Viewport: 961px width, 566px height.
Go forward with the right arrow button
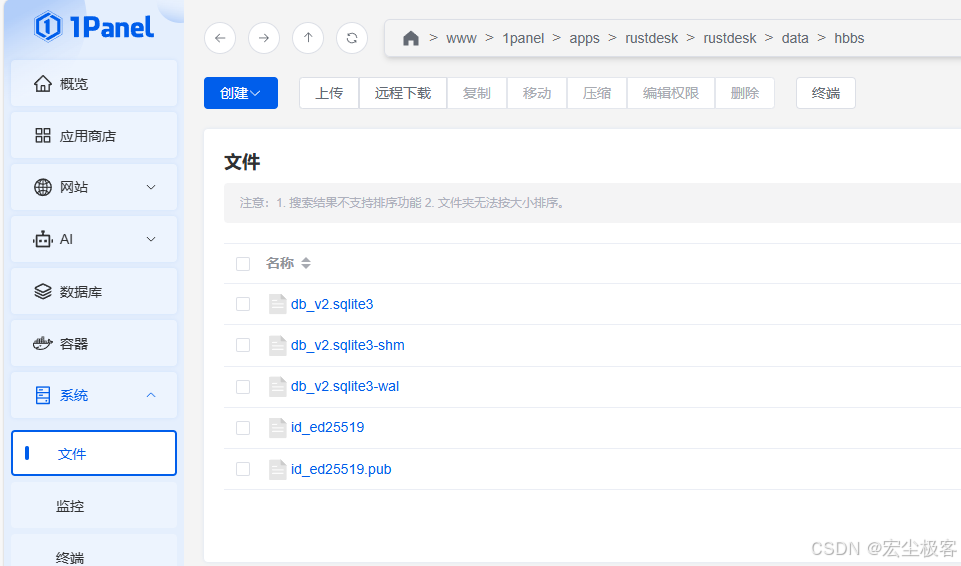point(264,38)
